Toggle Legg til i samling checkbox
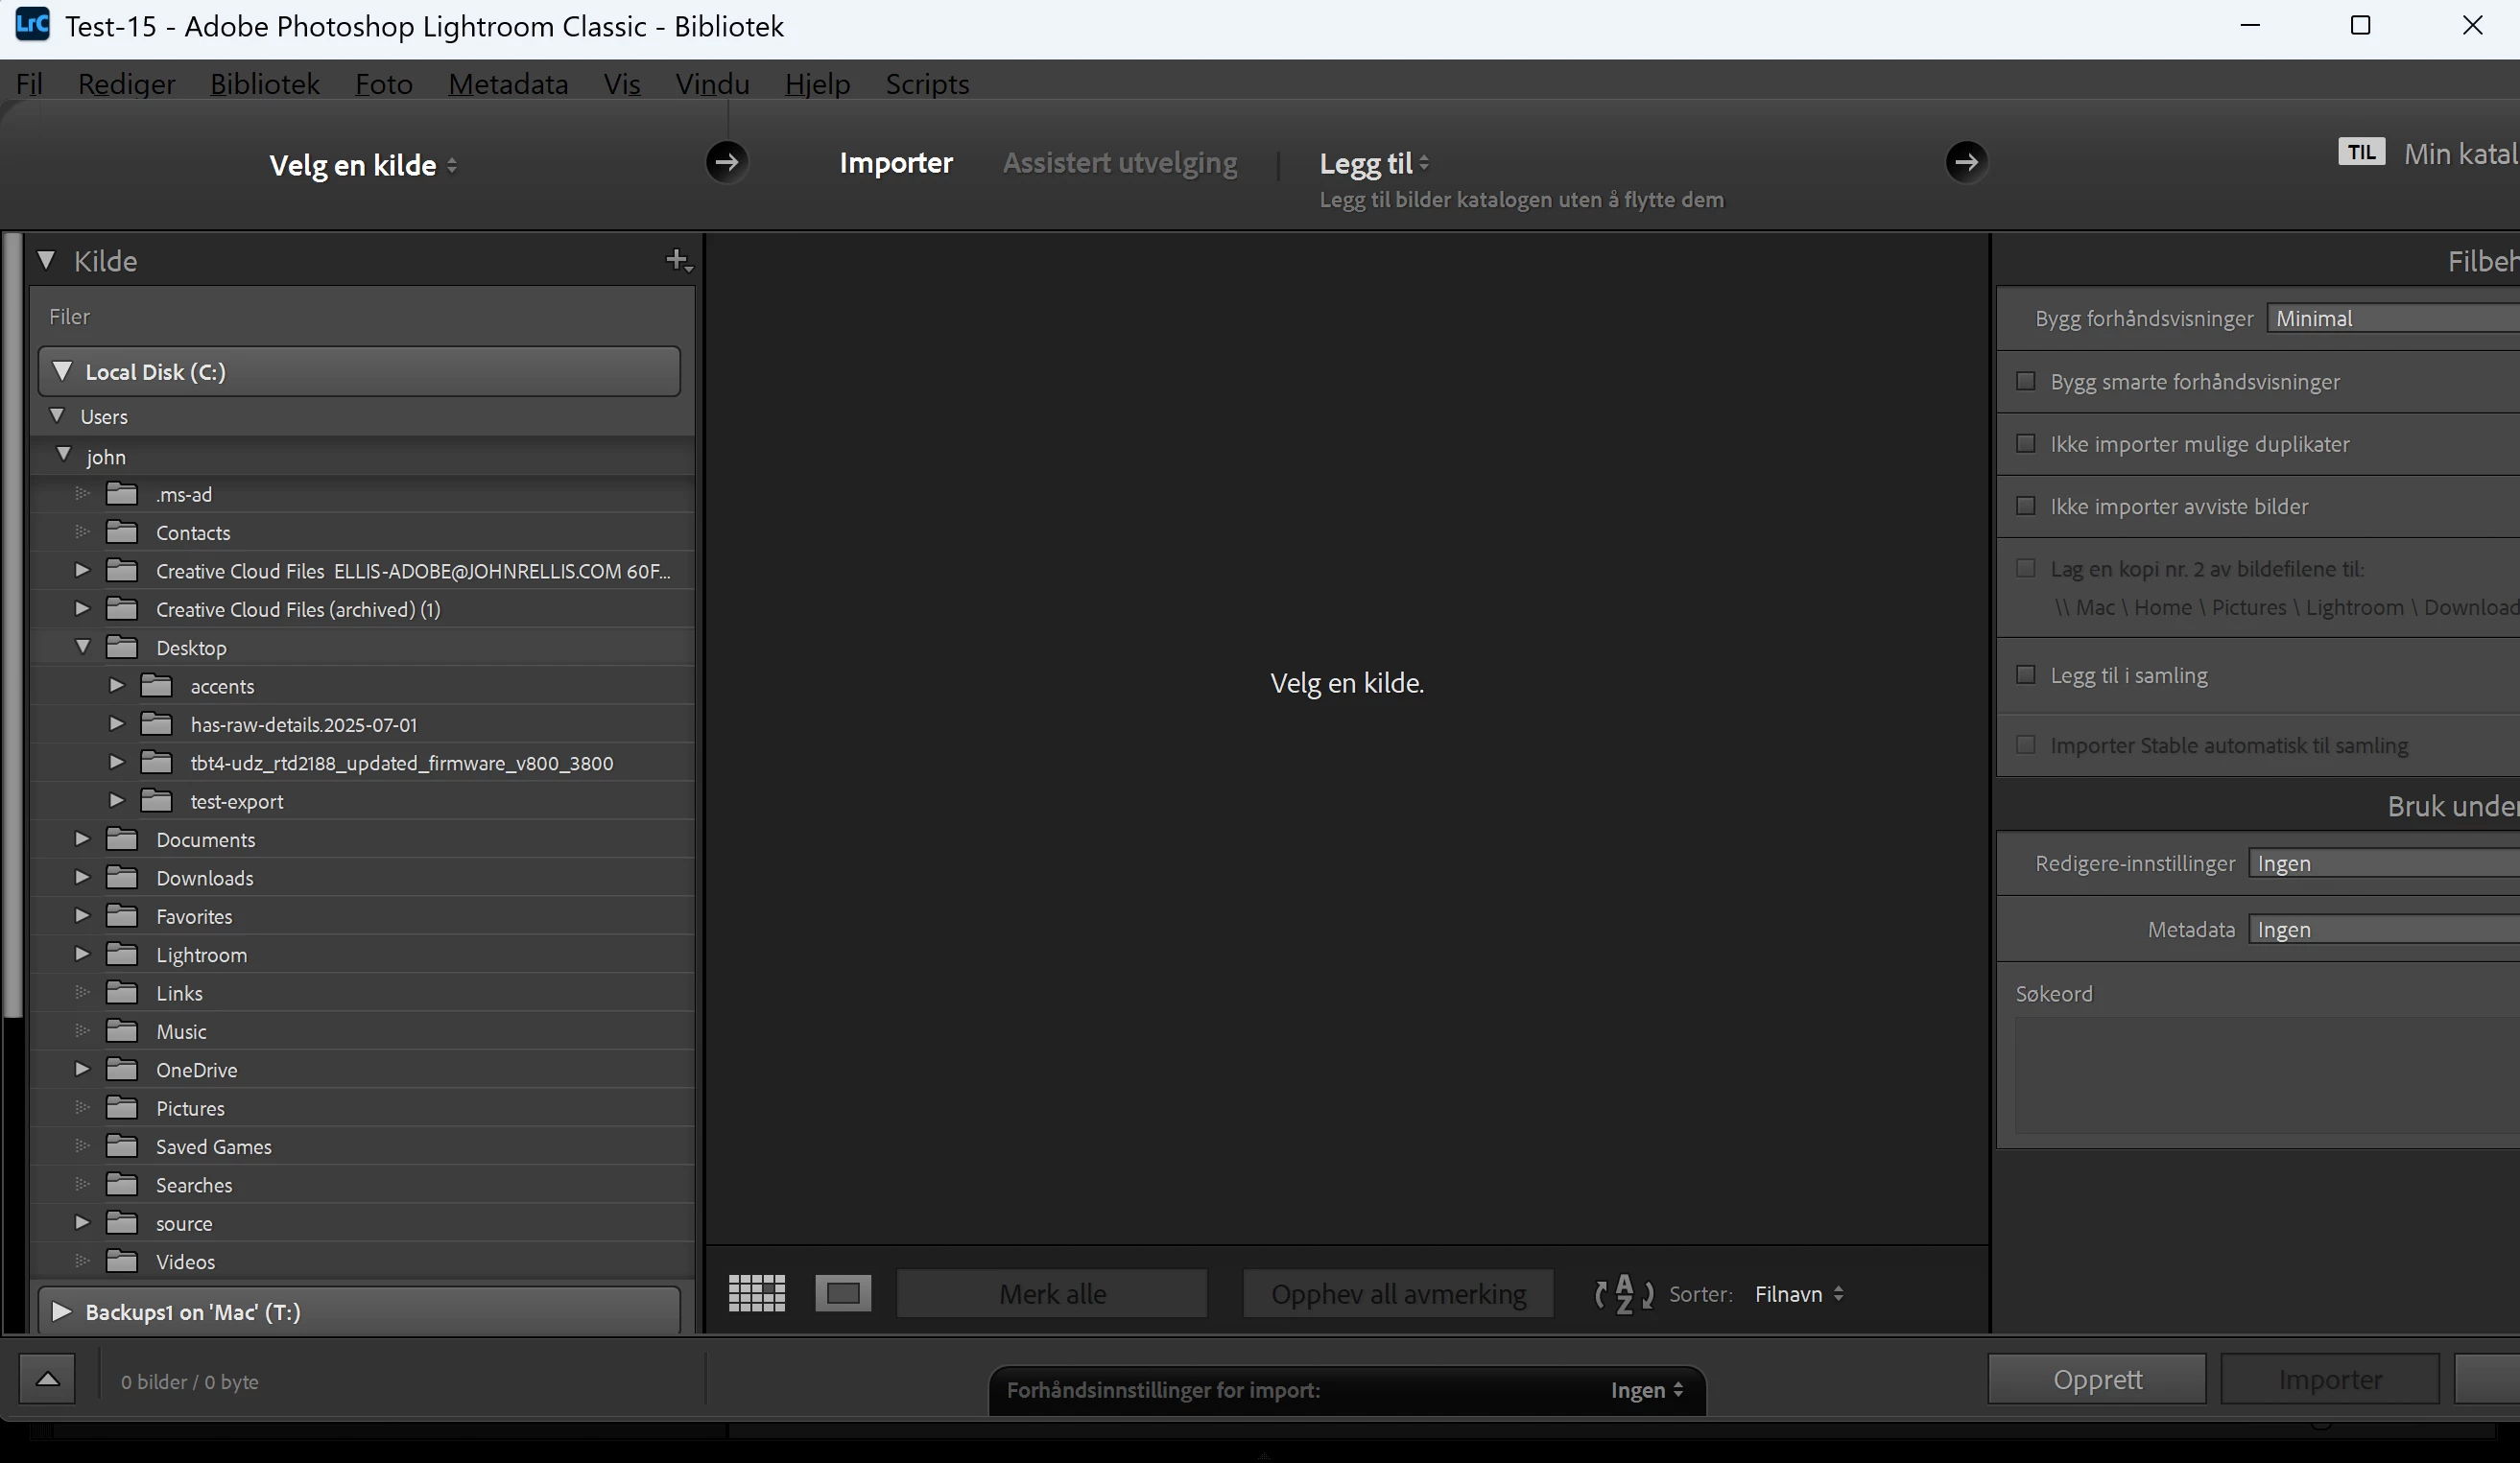Screen dimensions: 2520x1463 click(2026, 675)
